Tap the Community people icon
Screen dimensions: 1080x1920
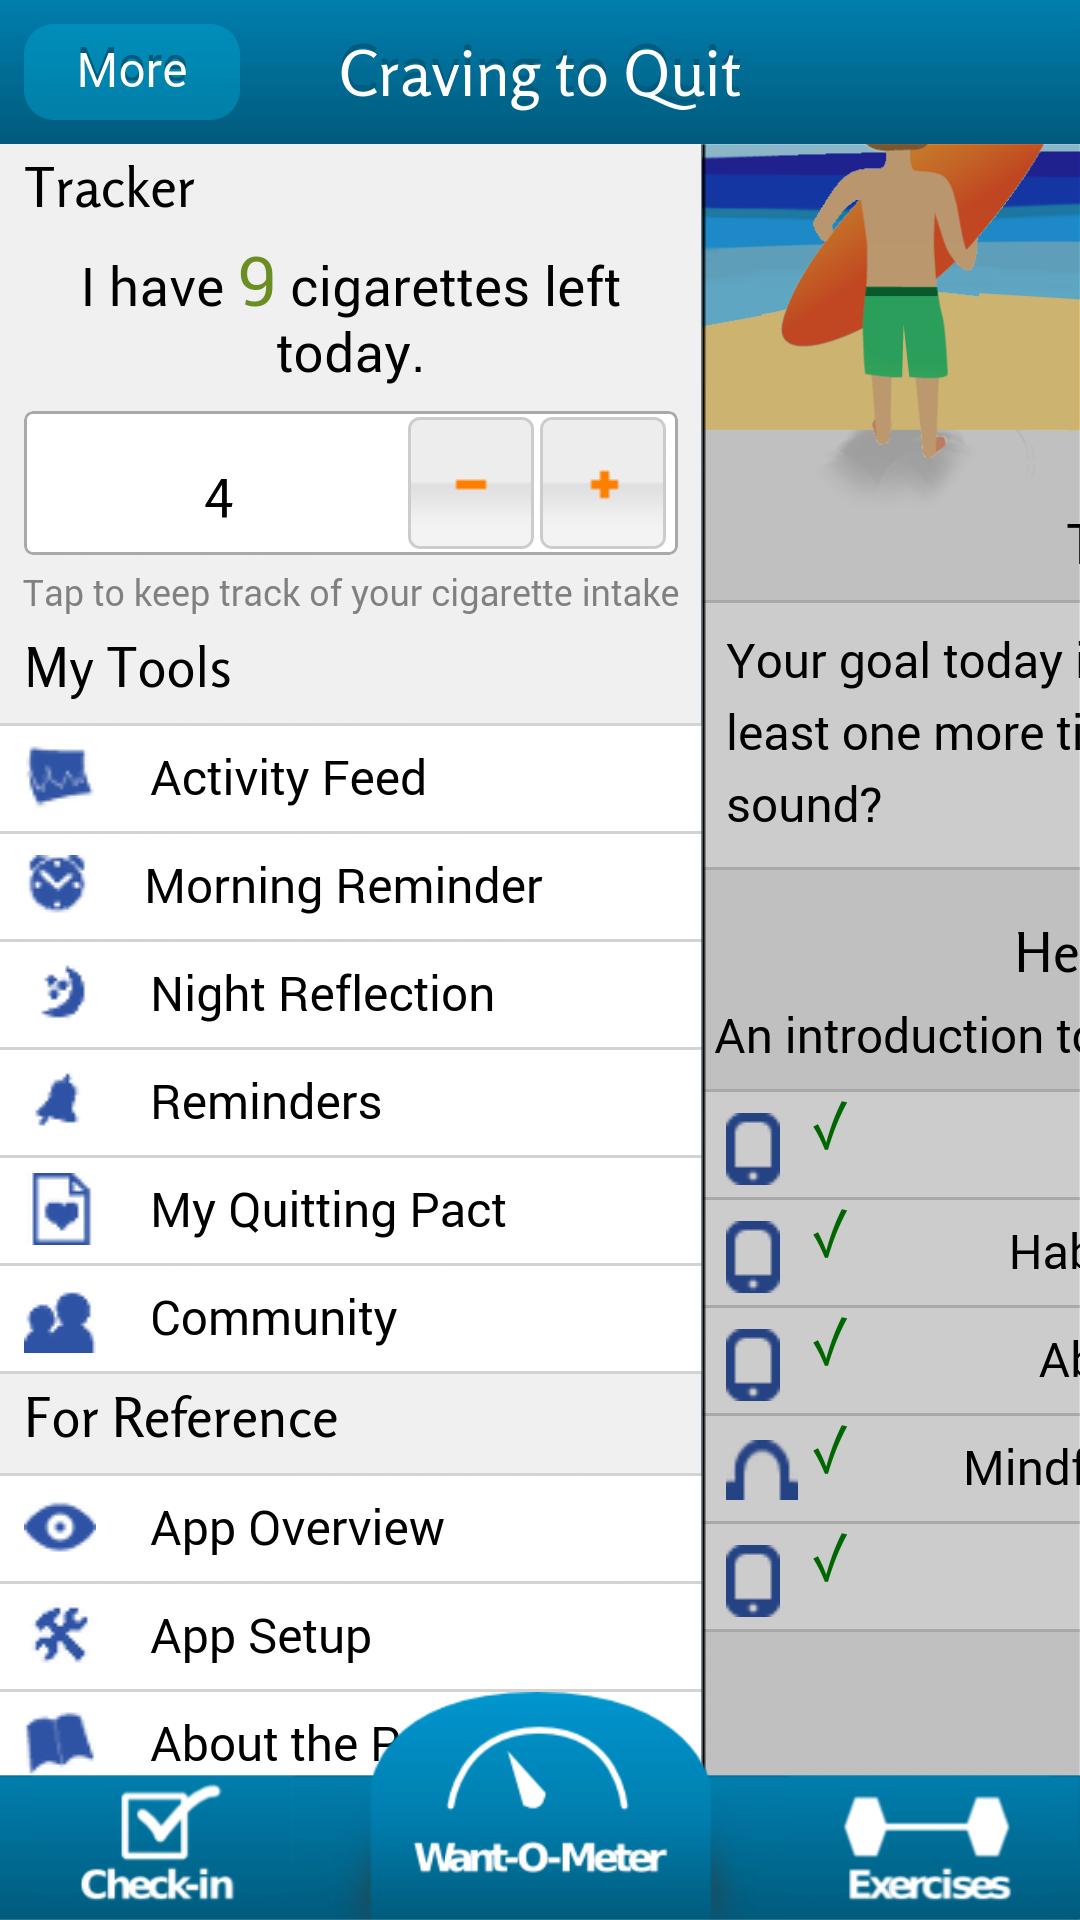click(x=59, y=1320)
